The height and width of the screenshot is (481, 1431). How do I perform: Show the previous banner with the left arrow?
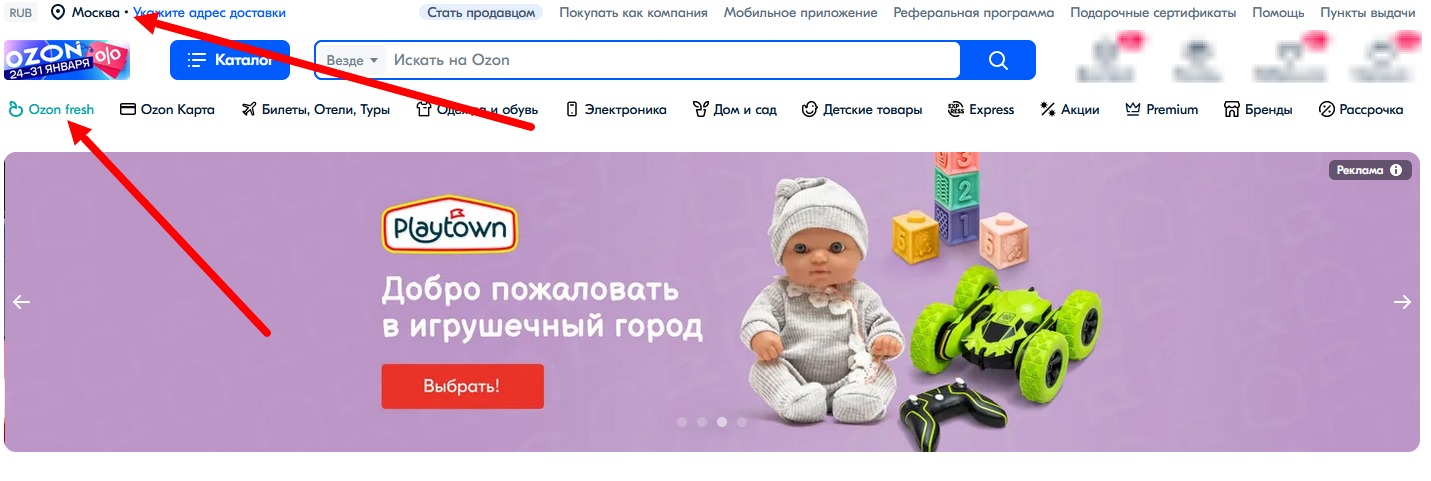(22, 302)
